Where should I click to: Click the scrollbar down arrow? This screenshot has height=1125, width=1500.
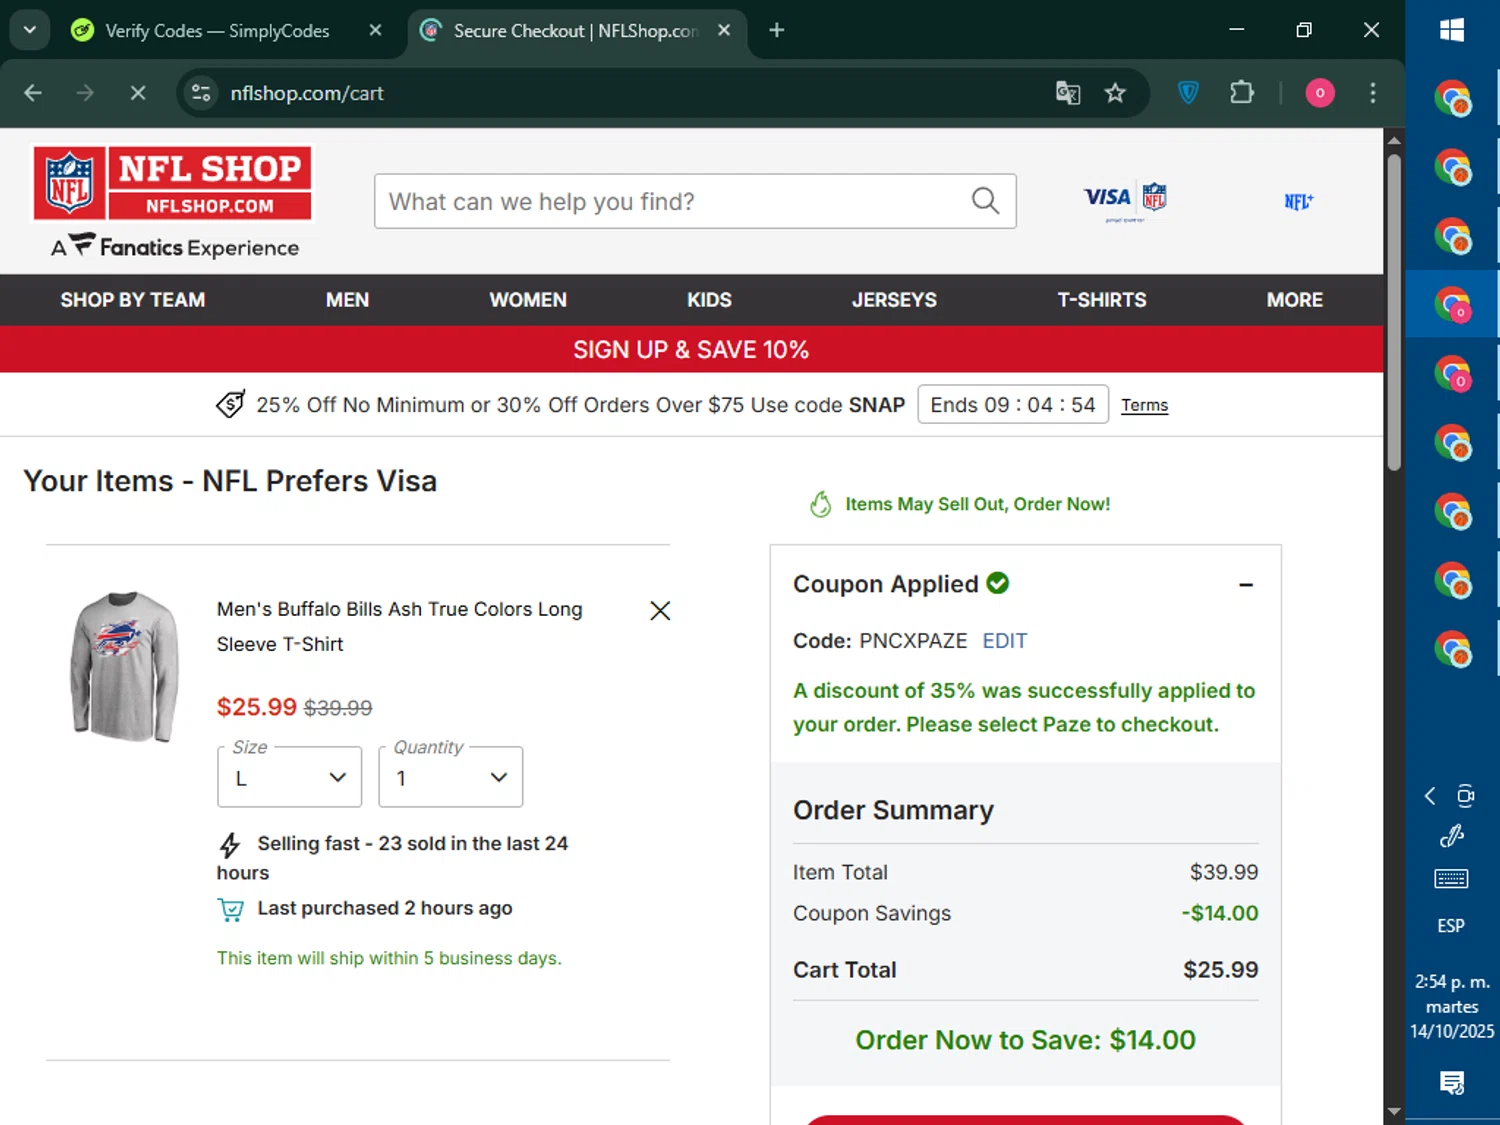click(x=1394, y=1112)
